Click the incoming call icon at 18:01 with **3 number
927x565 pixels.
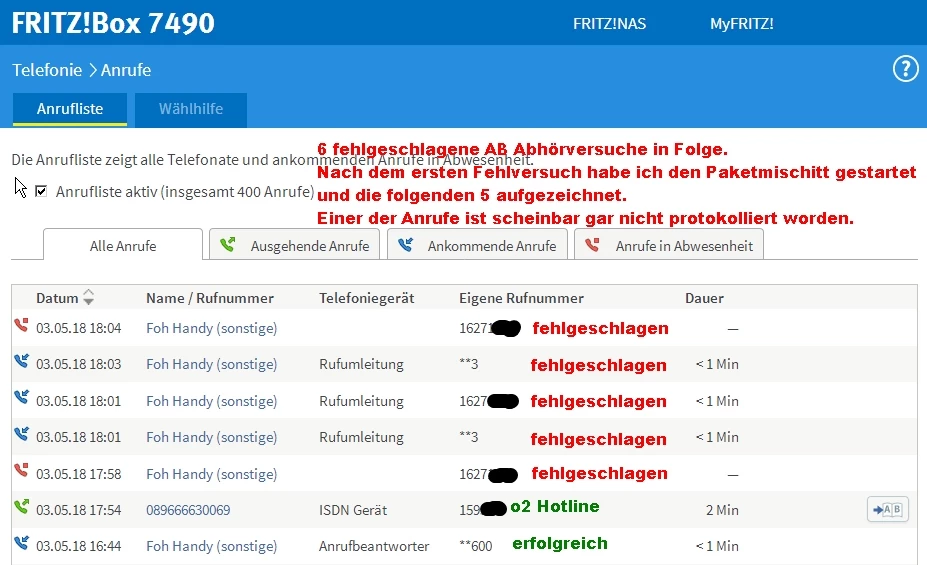coord(21,434)
